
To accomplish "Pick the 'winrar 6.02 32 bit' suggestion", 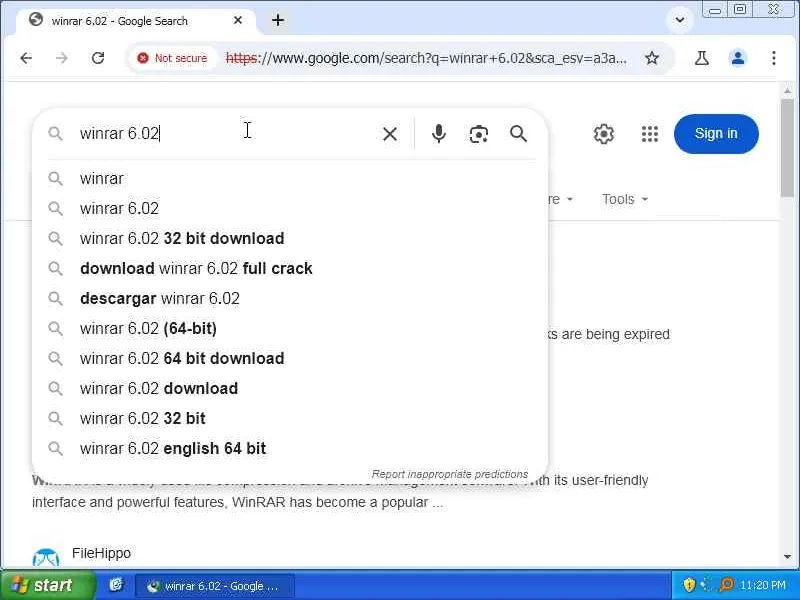I will [x=290, y=418].
